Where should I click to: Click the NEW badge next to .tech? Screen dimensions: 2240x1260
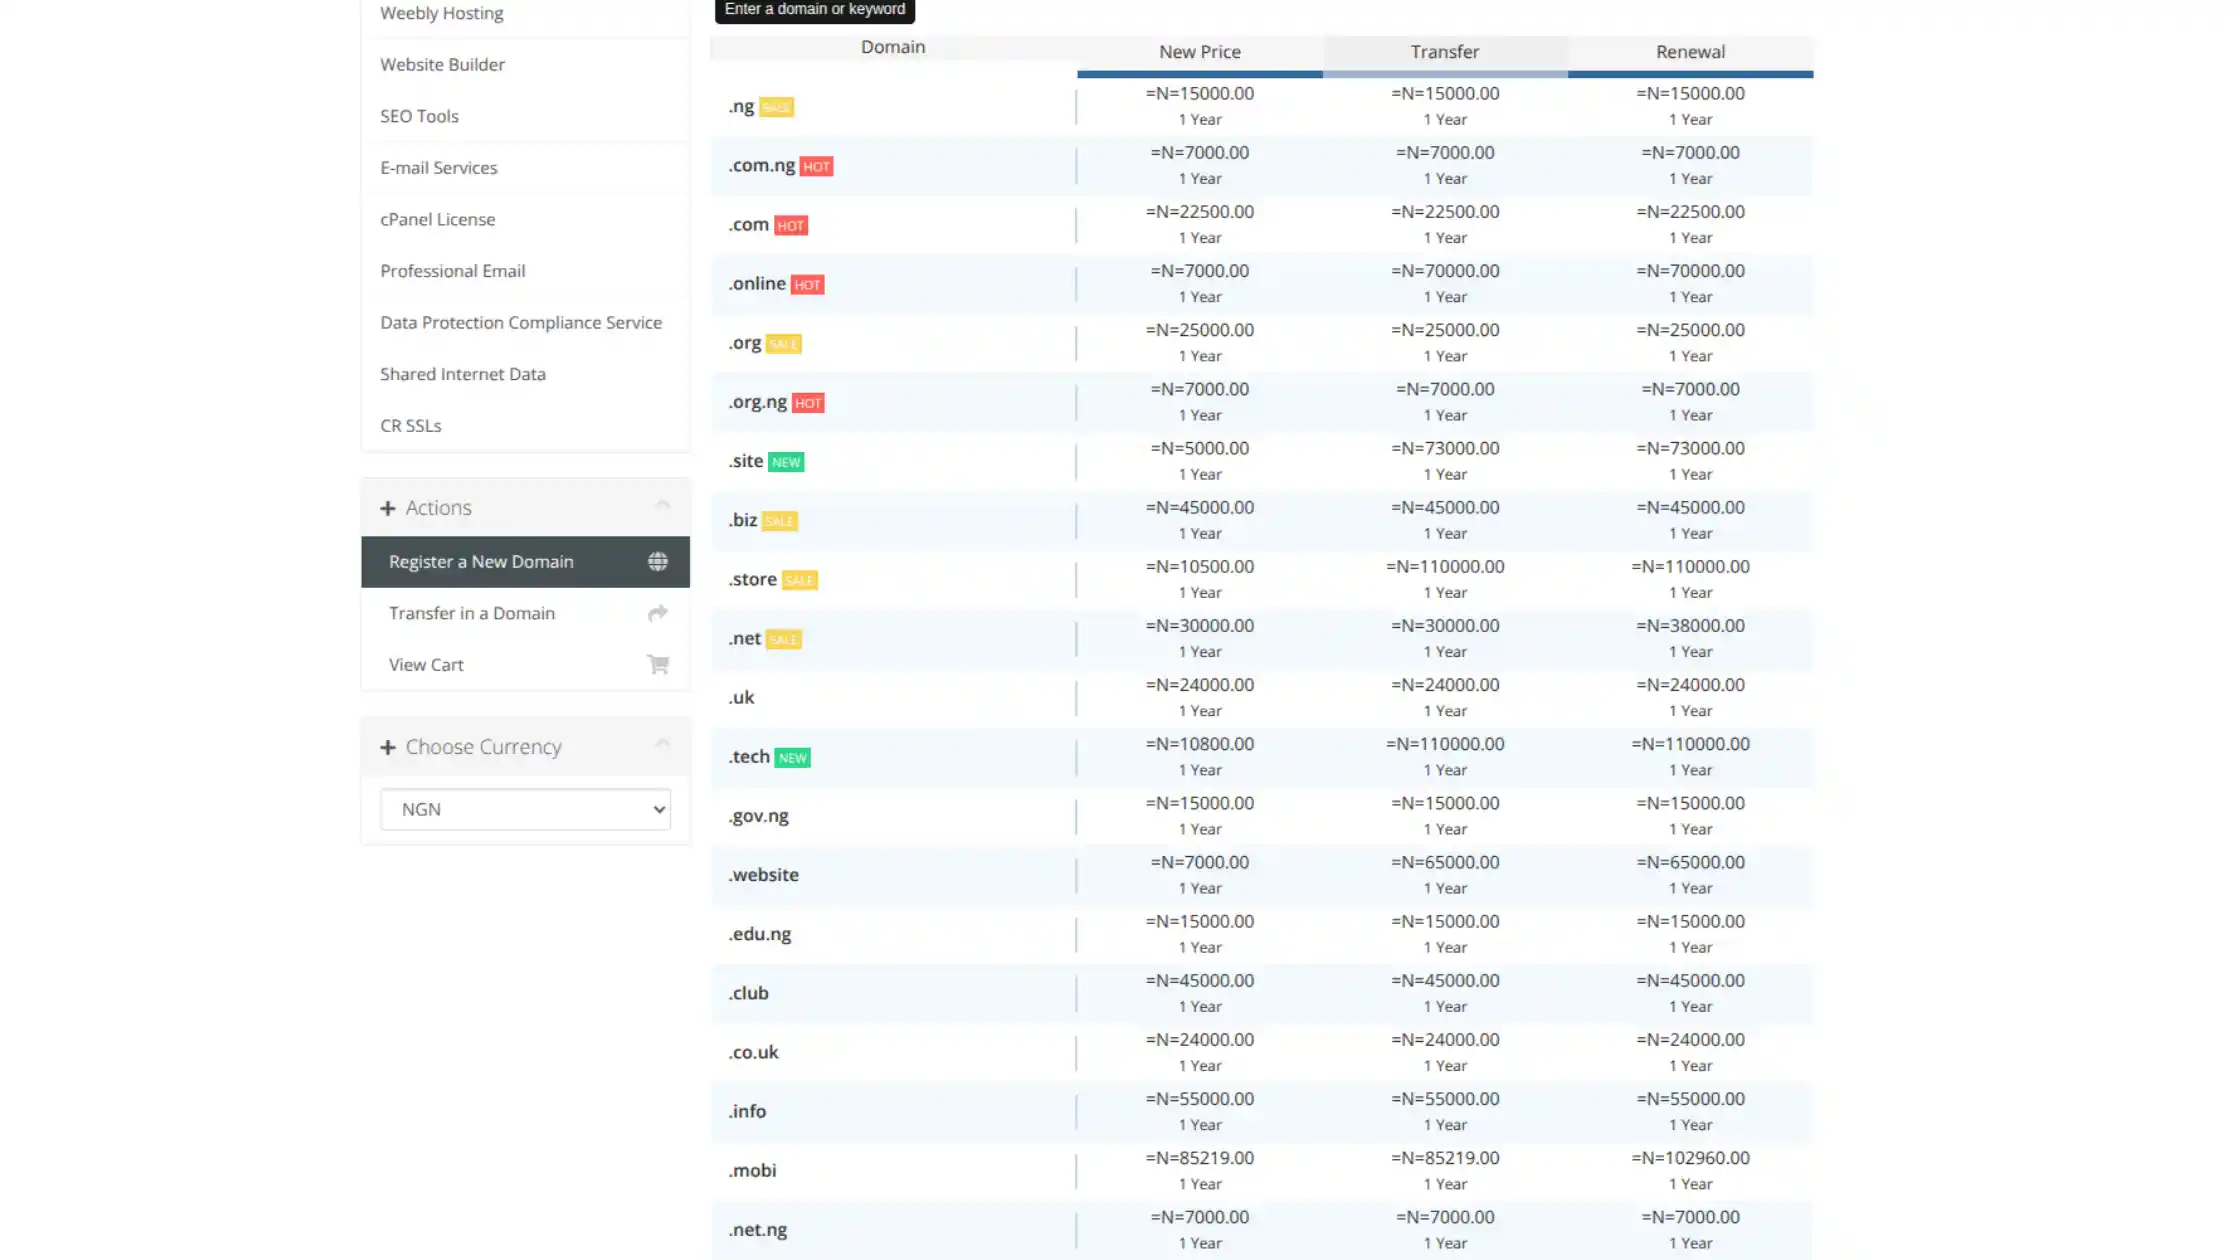[792, 758]
